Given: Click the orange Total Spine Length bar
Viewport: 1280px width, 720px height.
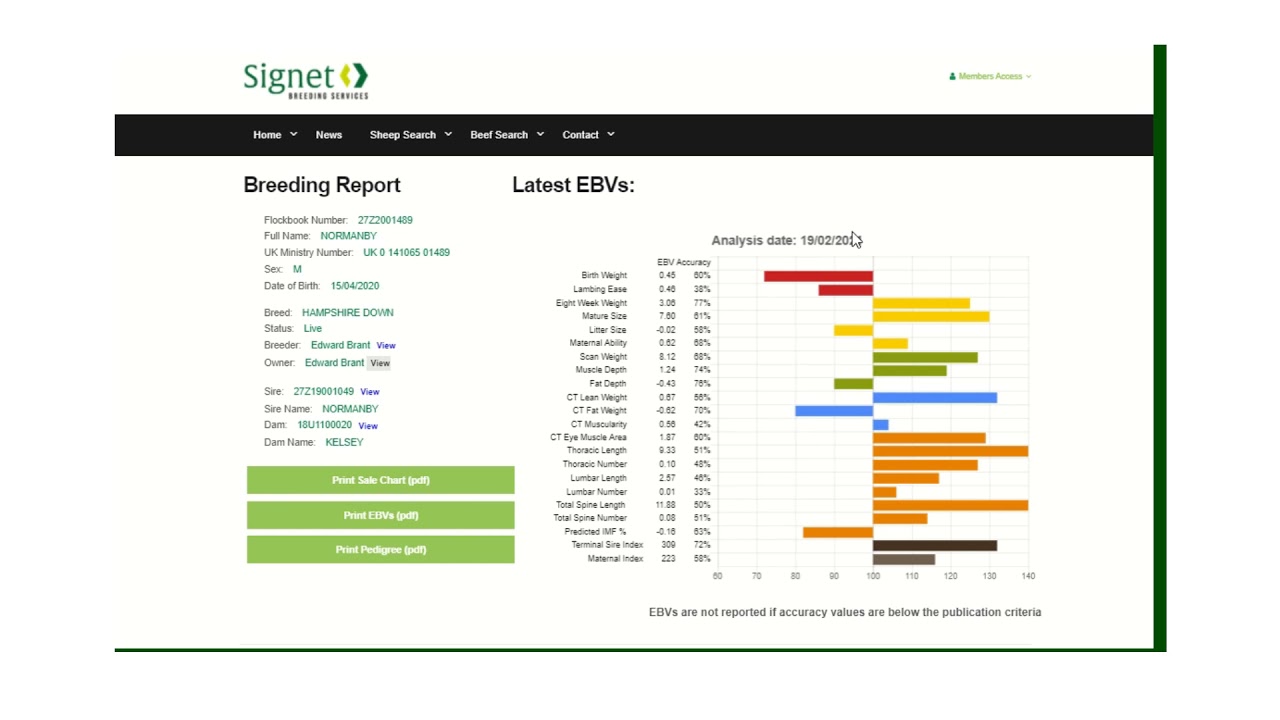Looking at the screenshot, I should (x=950, y=505).
